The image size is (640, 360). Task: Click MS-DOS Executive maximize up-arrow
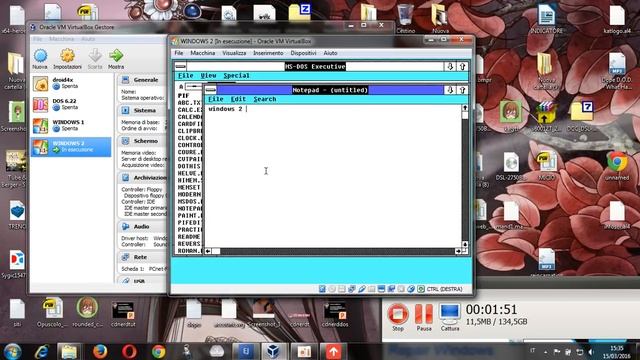click(462, 67)
